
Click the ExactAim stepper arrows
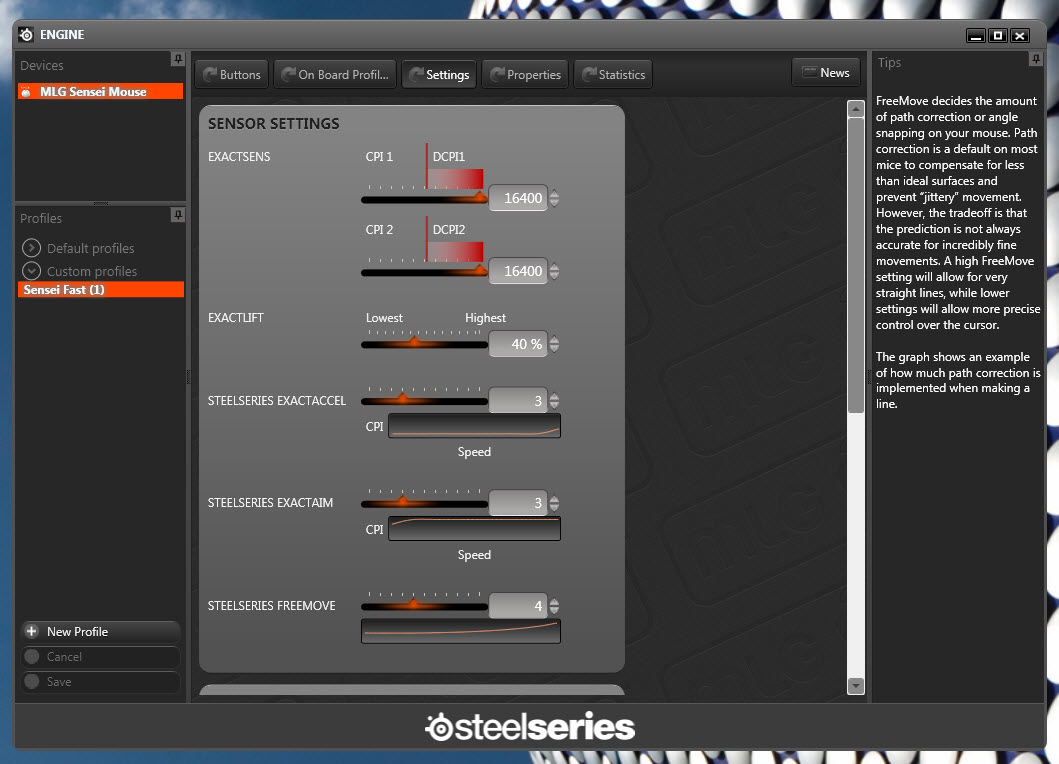pos(554,503)
